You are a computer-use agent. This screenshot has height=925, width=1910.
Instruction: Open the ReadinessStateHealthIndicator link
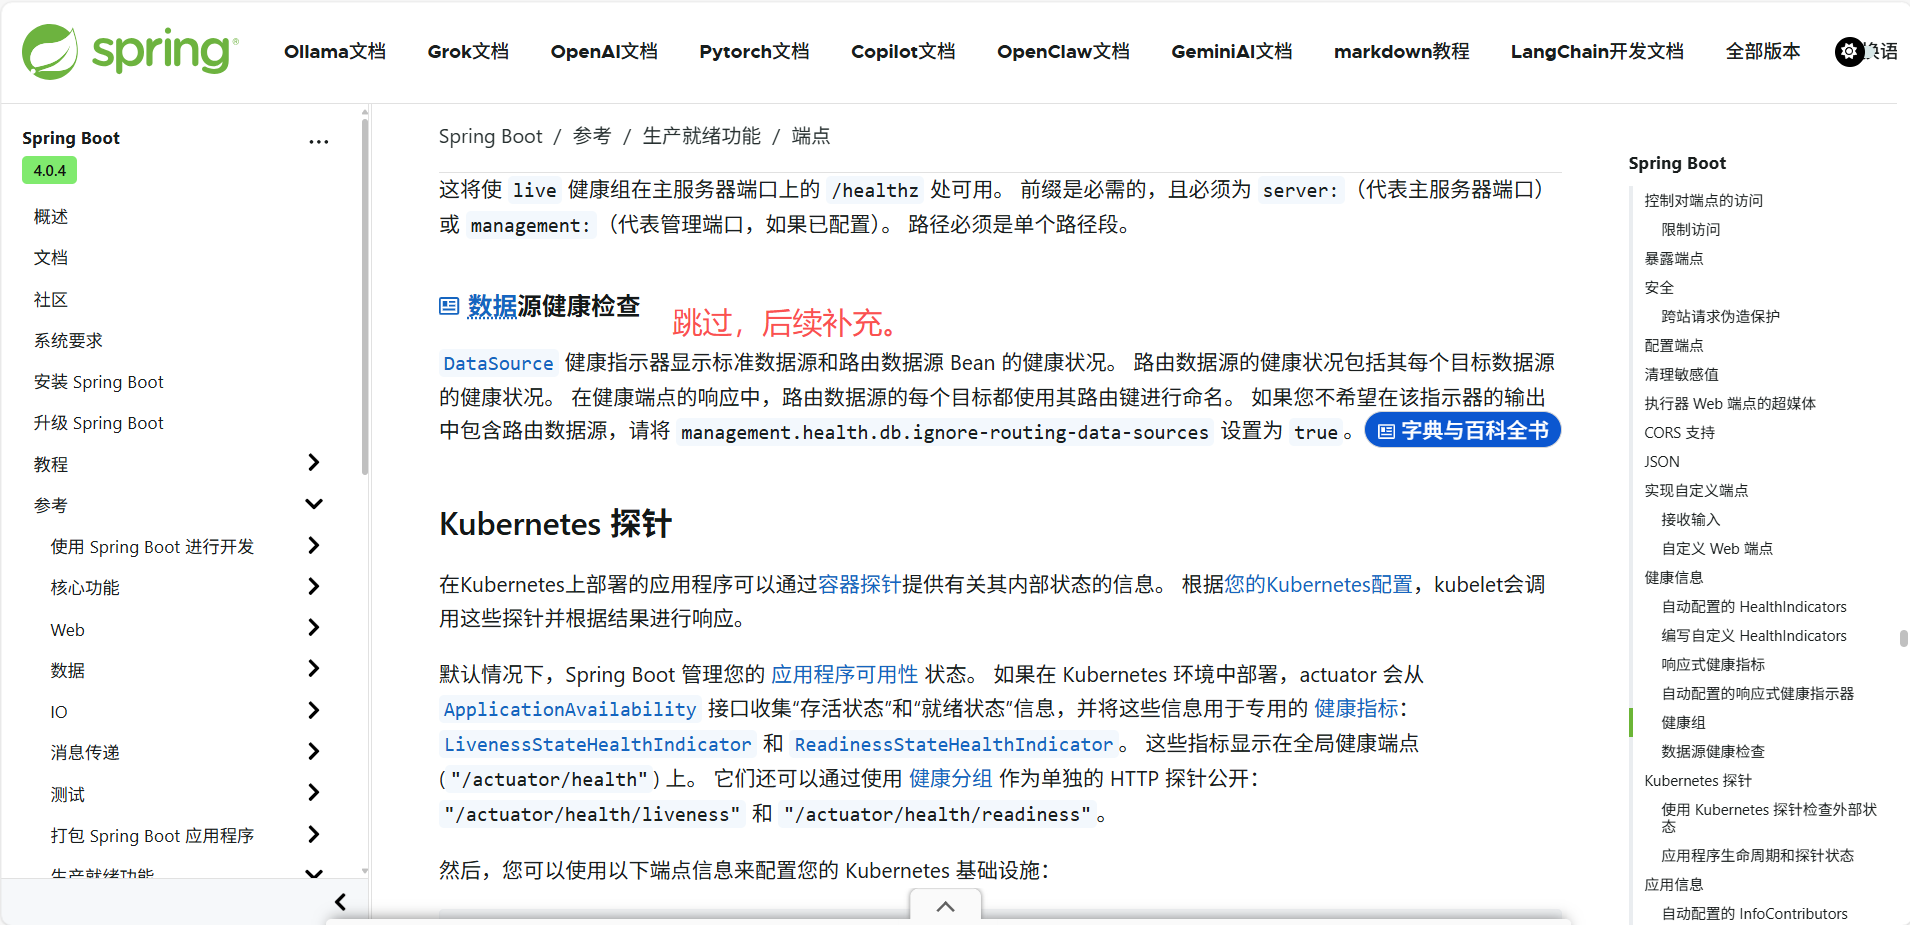953,744
